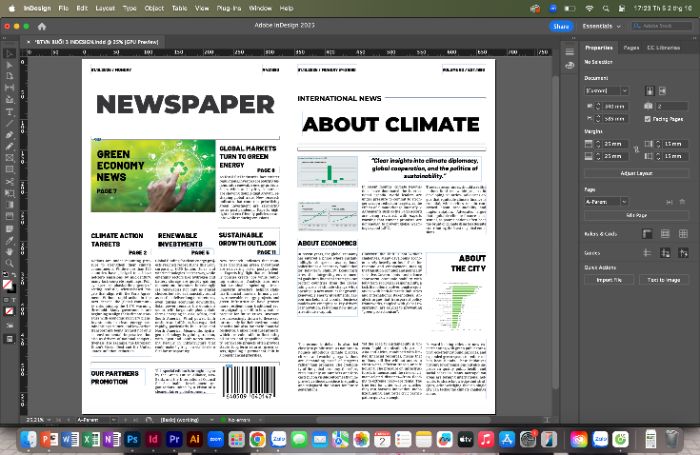
Task: Toggle document grid in Rulers & Grids
Action: [683, 234]
